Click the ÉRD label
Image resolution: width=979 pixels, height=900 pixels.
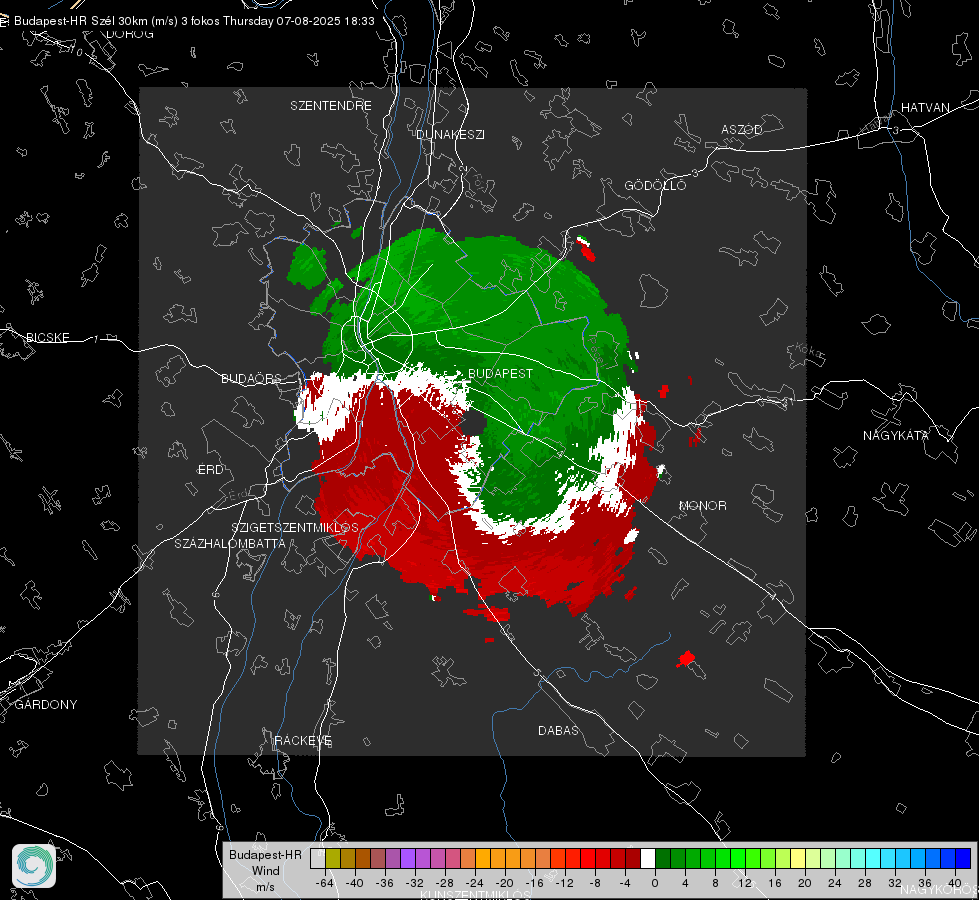tap(210, 470)
